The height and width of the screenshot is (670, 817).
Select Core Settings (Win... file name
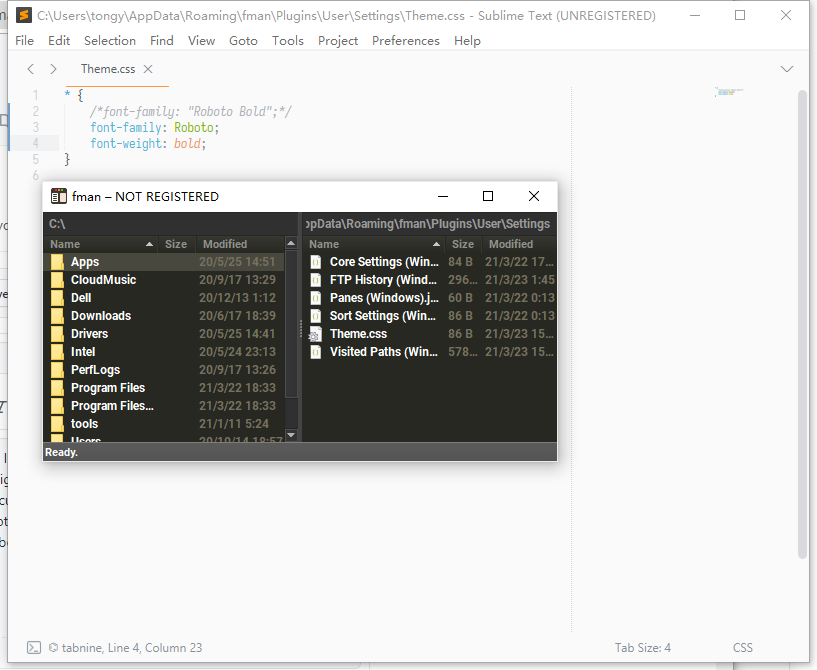tap(384, 262)
